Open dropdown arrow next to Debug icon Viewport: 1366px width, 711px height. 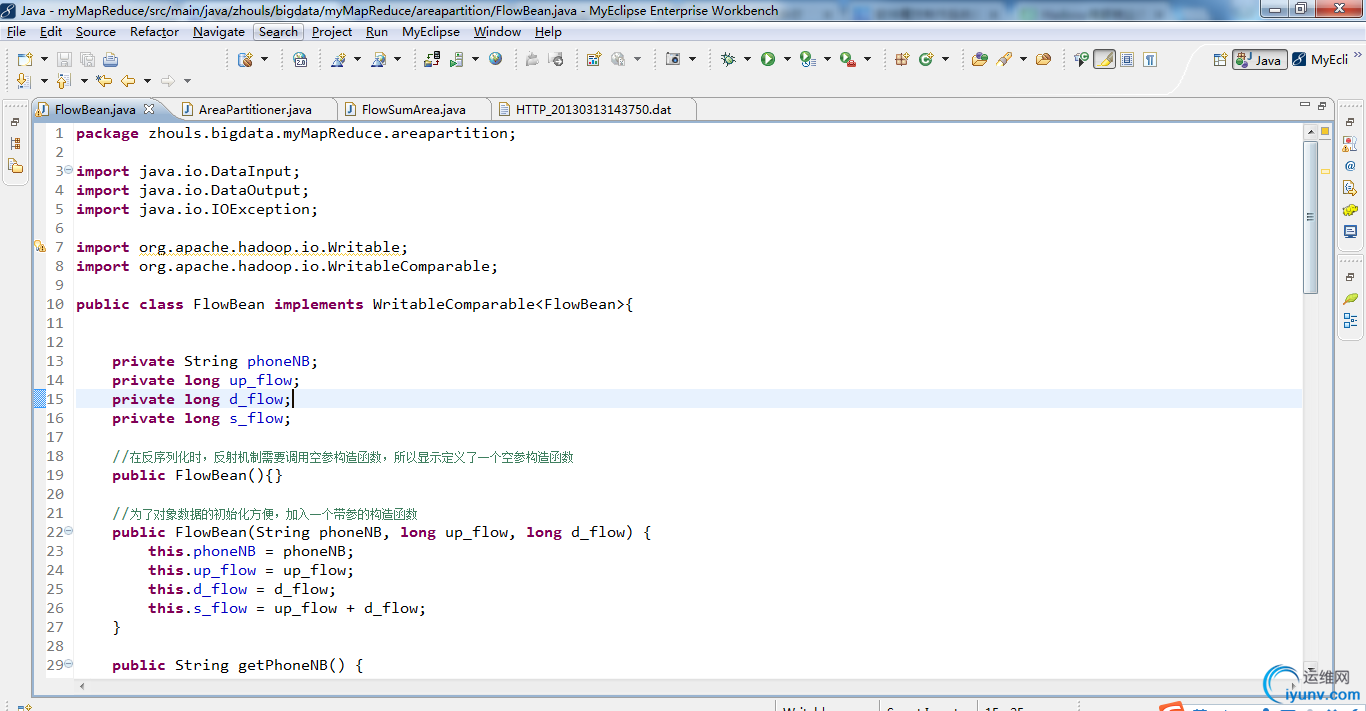[x=747, y=60]
